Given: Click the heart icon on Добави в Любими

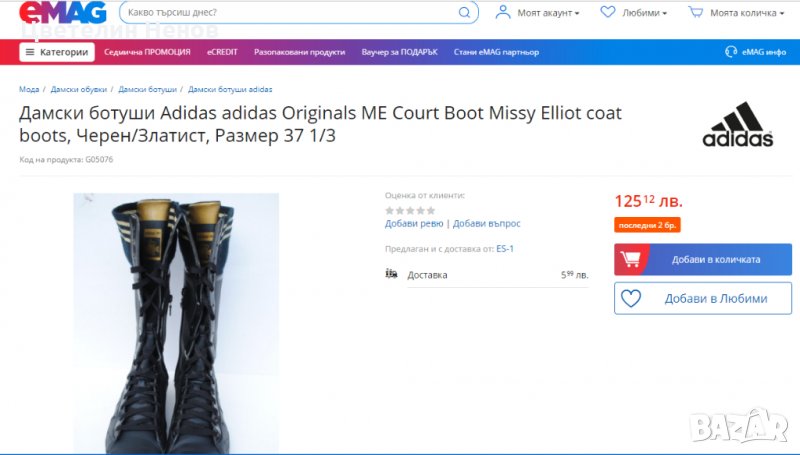Looking at the screenshot, I should pyautogui.click(x=631, y=298).
